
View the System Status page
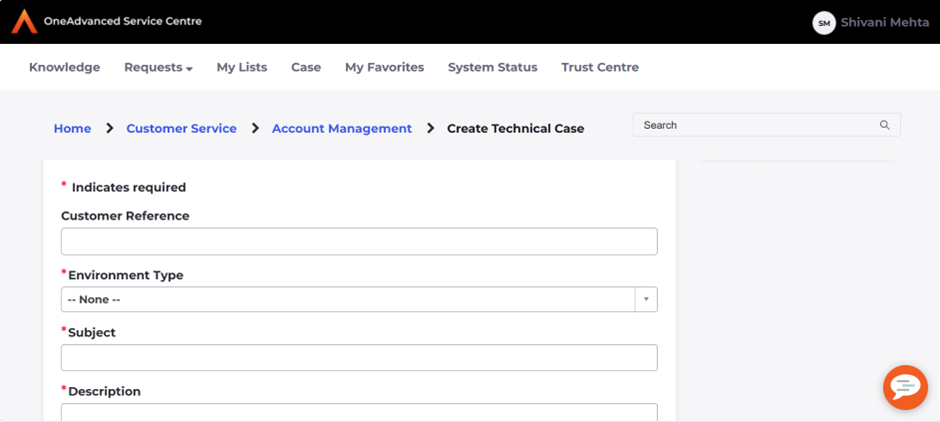[x=492, y=67]
